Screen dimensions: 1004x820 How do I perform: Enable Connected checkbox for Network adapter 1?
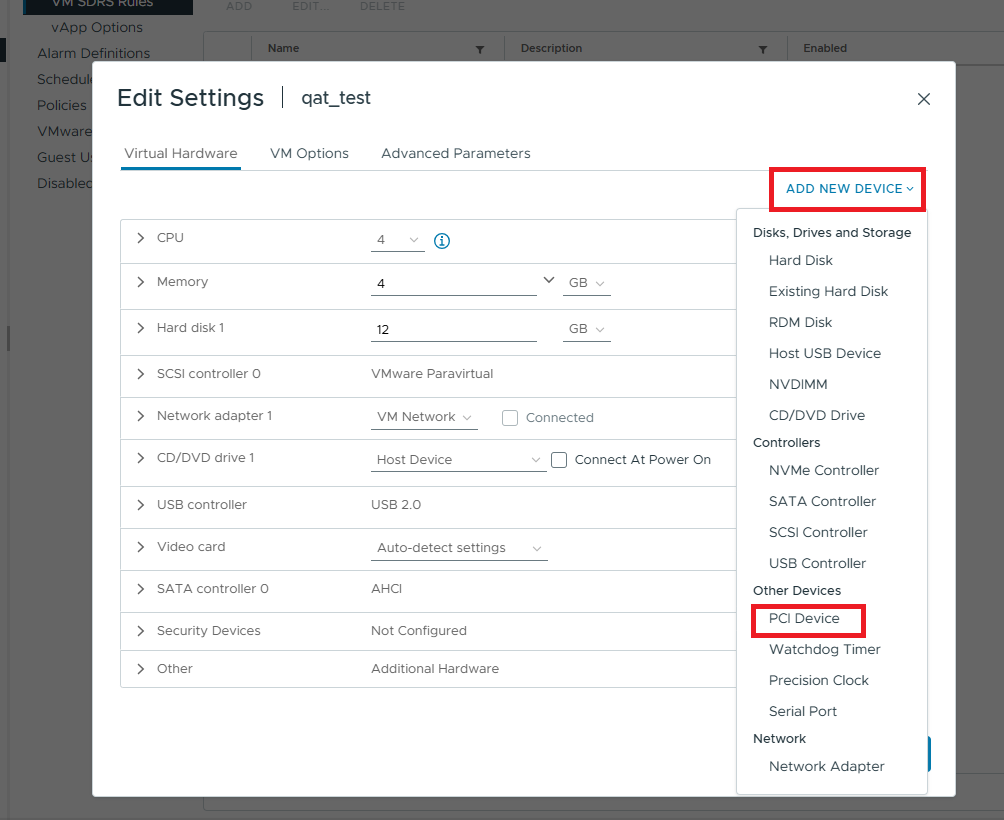[510, 418]
